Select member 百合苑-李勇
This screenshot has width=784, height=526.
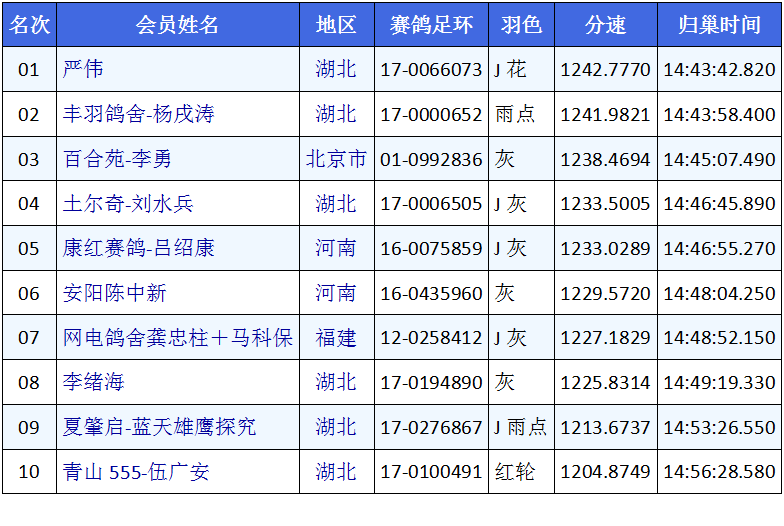(x=117, y=159)
